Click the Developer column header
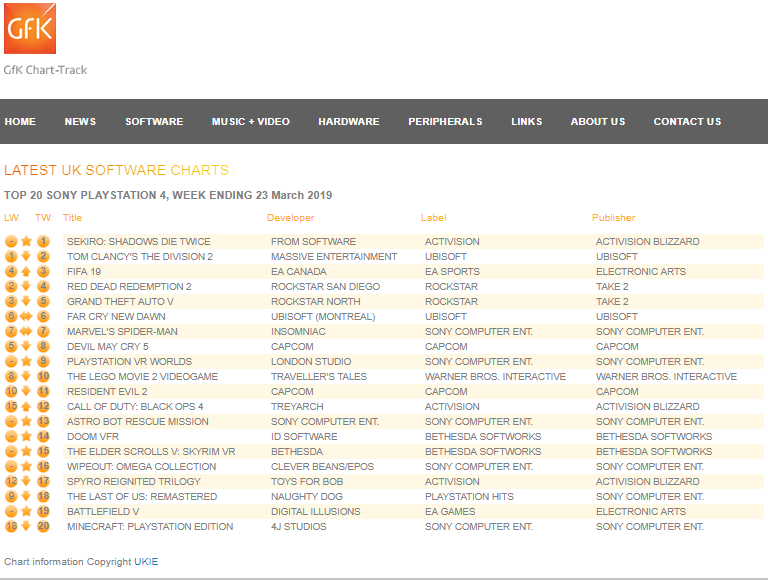 (290, 218)
